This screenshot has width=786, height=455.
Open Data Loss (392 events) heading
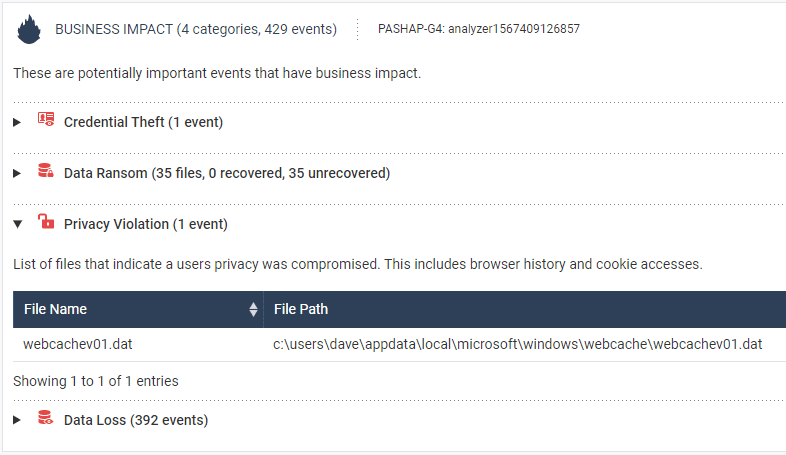(136, 420)
